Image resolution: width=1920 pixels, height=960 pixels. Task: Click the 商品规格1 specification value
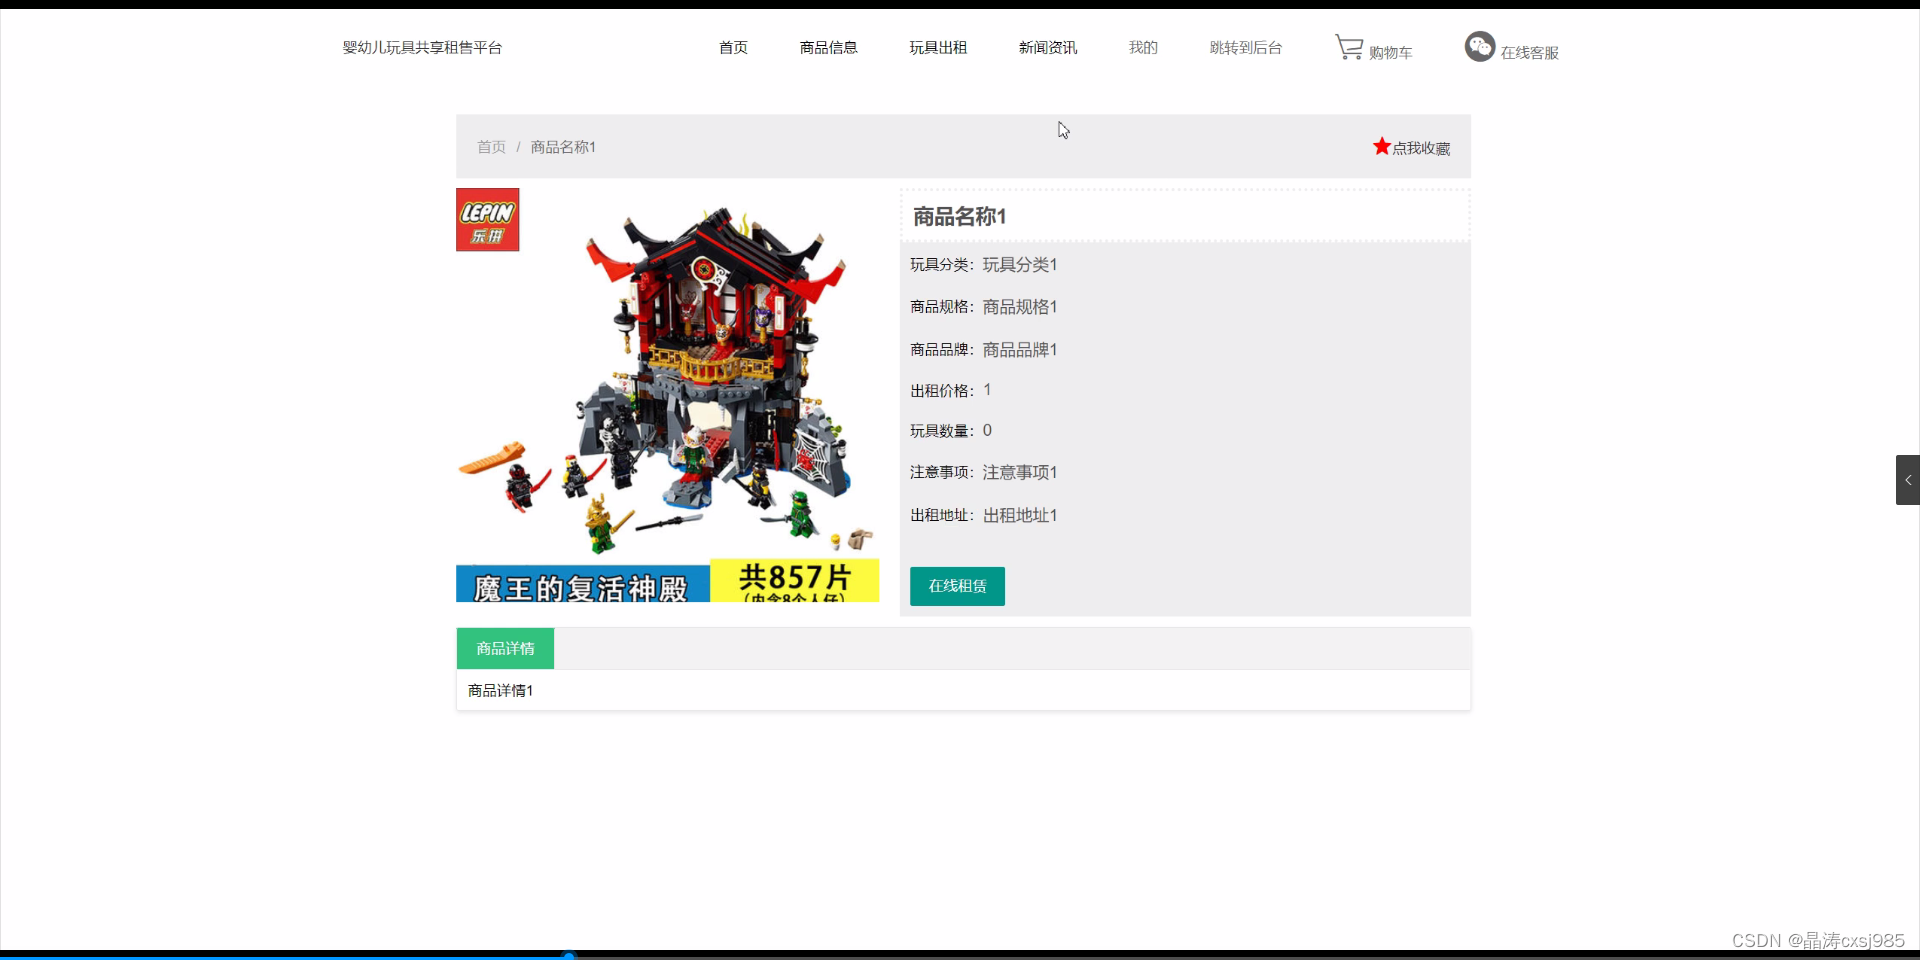1020,307
